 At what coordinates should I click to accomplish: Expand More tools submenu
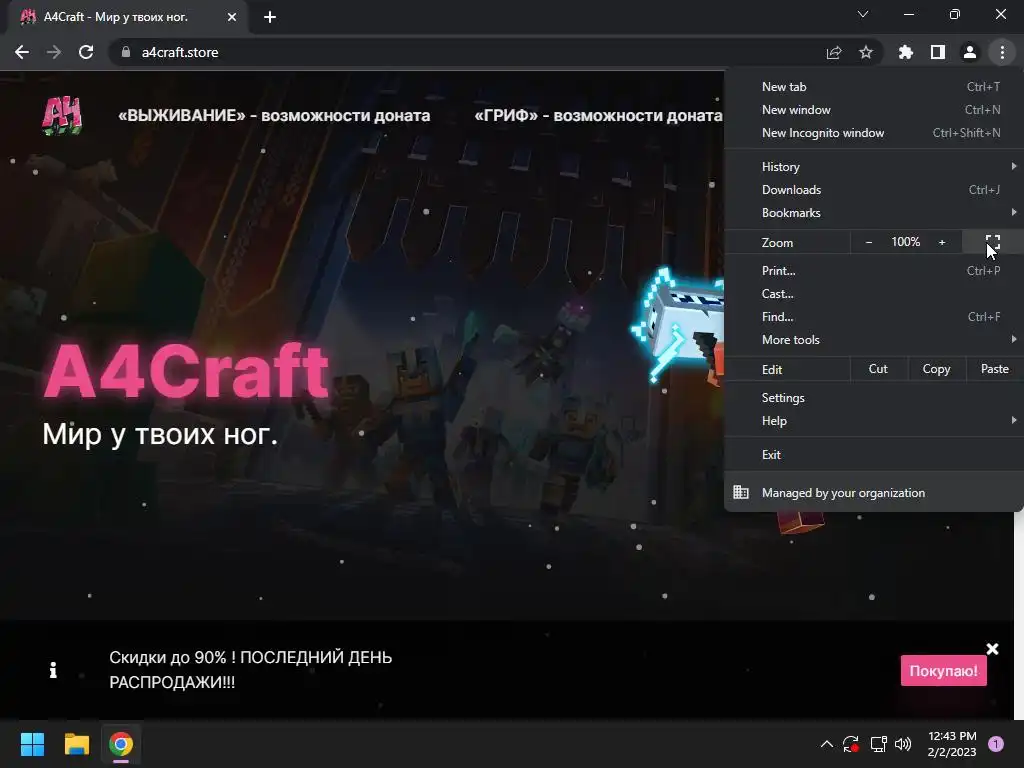[x=874, y=340]
